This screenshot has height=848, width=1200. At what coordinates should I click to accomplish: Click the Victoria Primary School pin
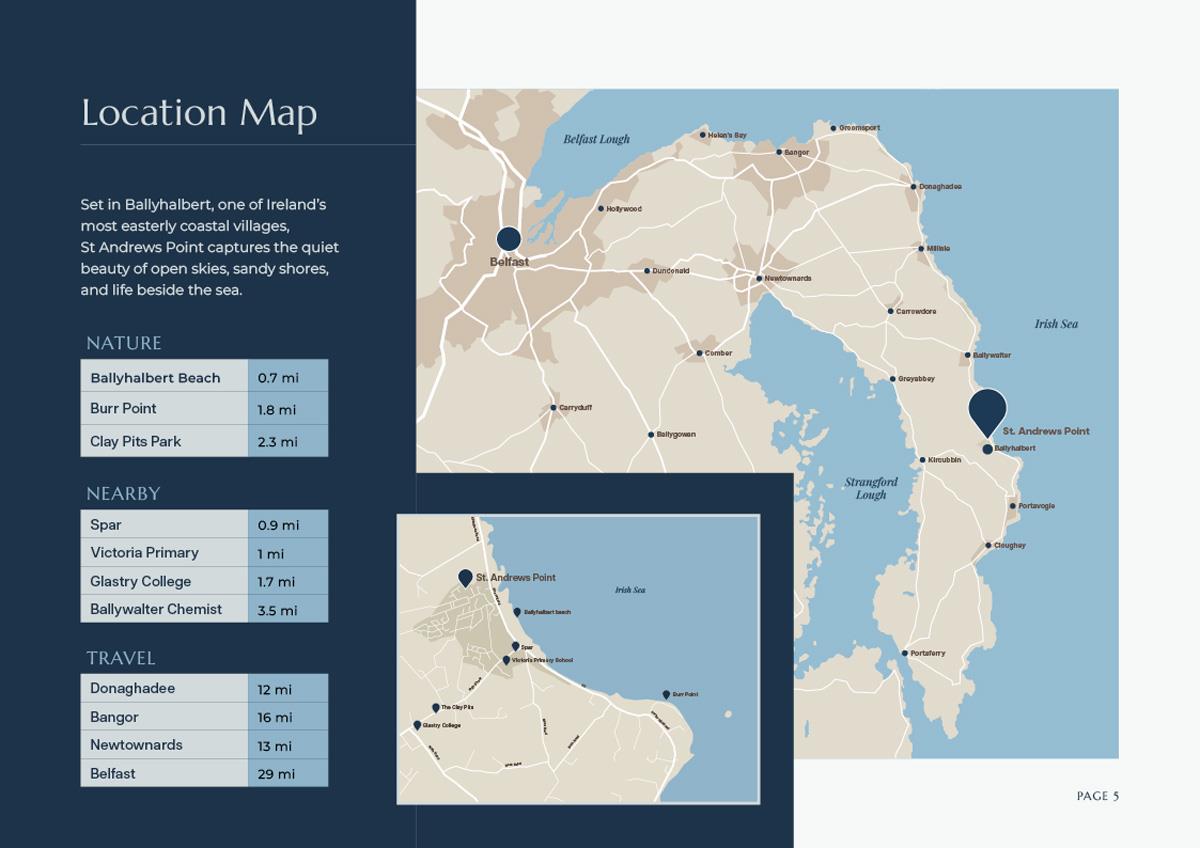(x=506, y=660)
